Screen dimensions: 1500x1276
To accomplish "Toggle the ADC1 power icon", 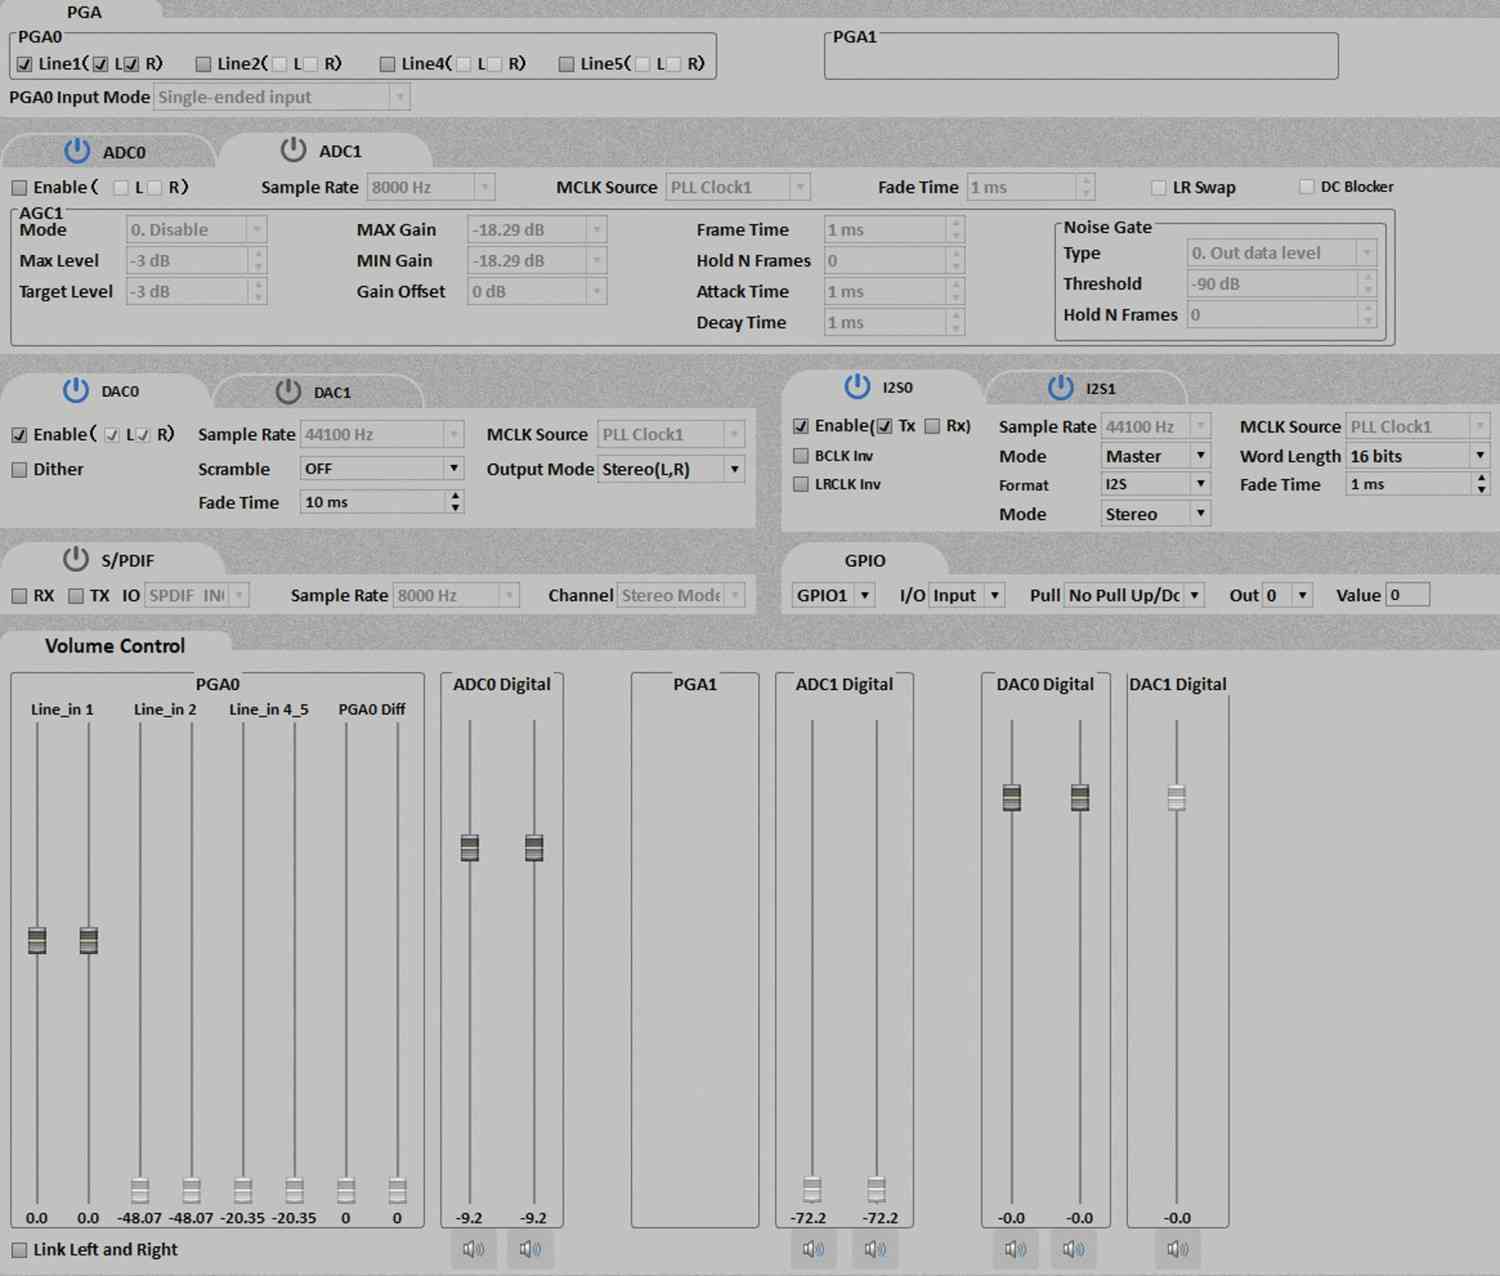I will tap(293, 150).
